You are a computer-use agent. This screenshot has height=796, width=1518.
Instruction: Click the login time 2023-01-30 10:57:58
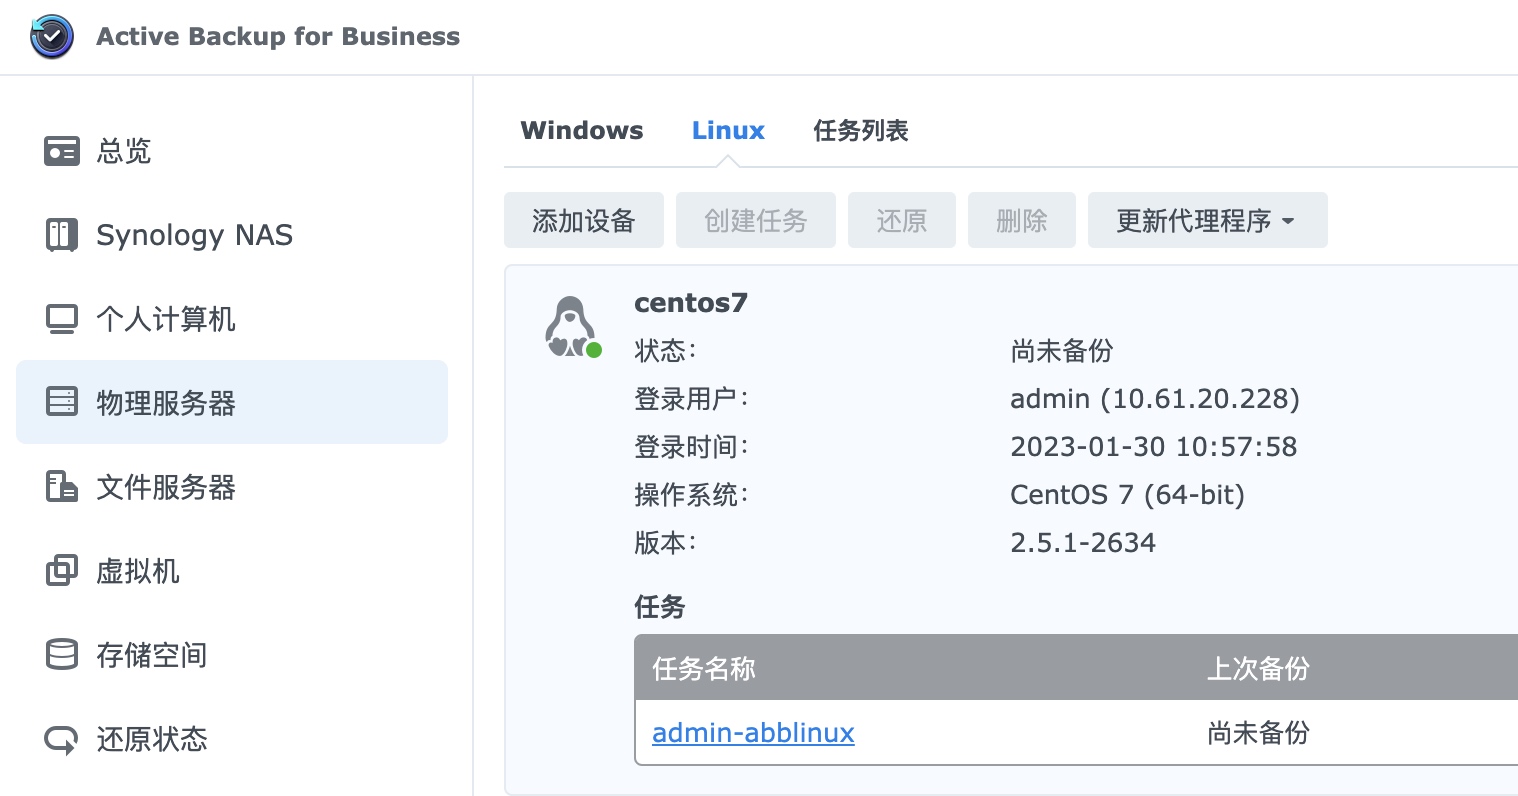coord(1154,447)
